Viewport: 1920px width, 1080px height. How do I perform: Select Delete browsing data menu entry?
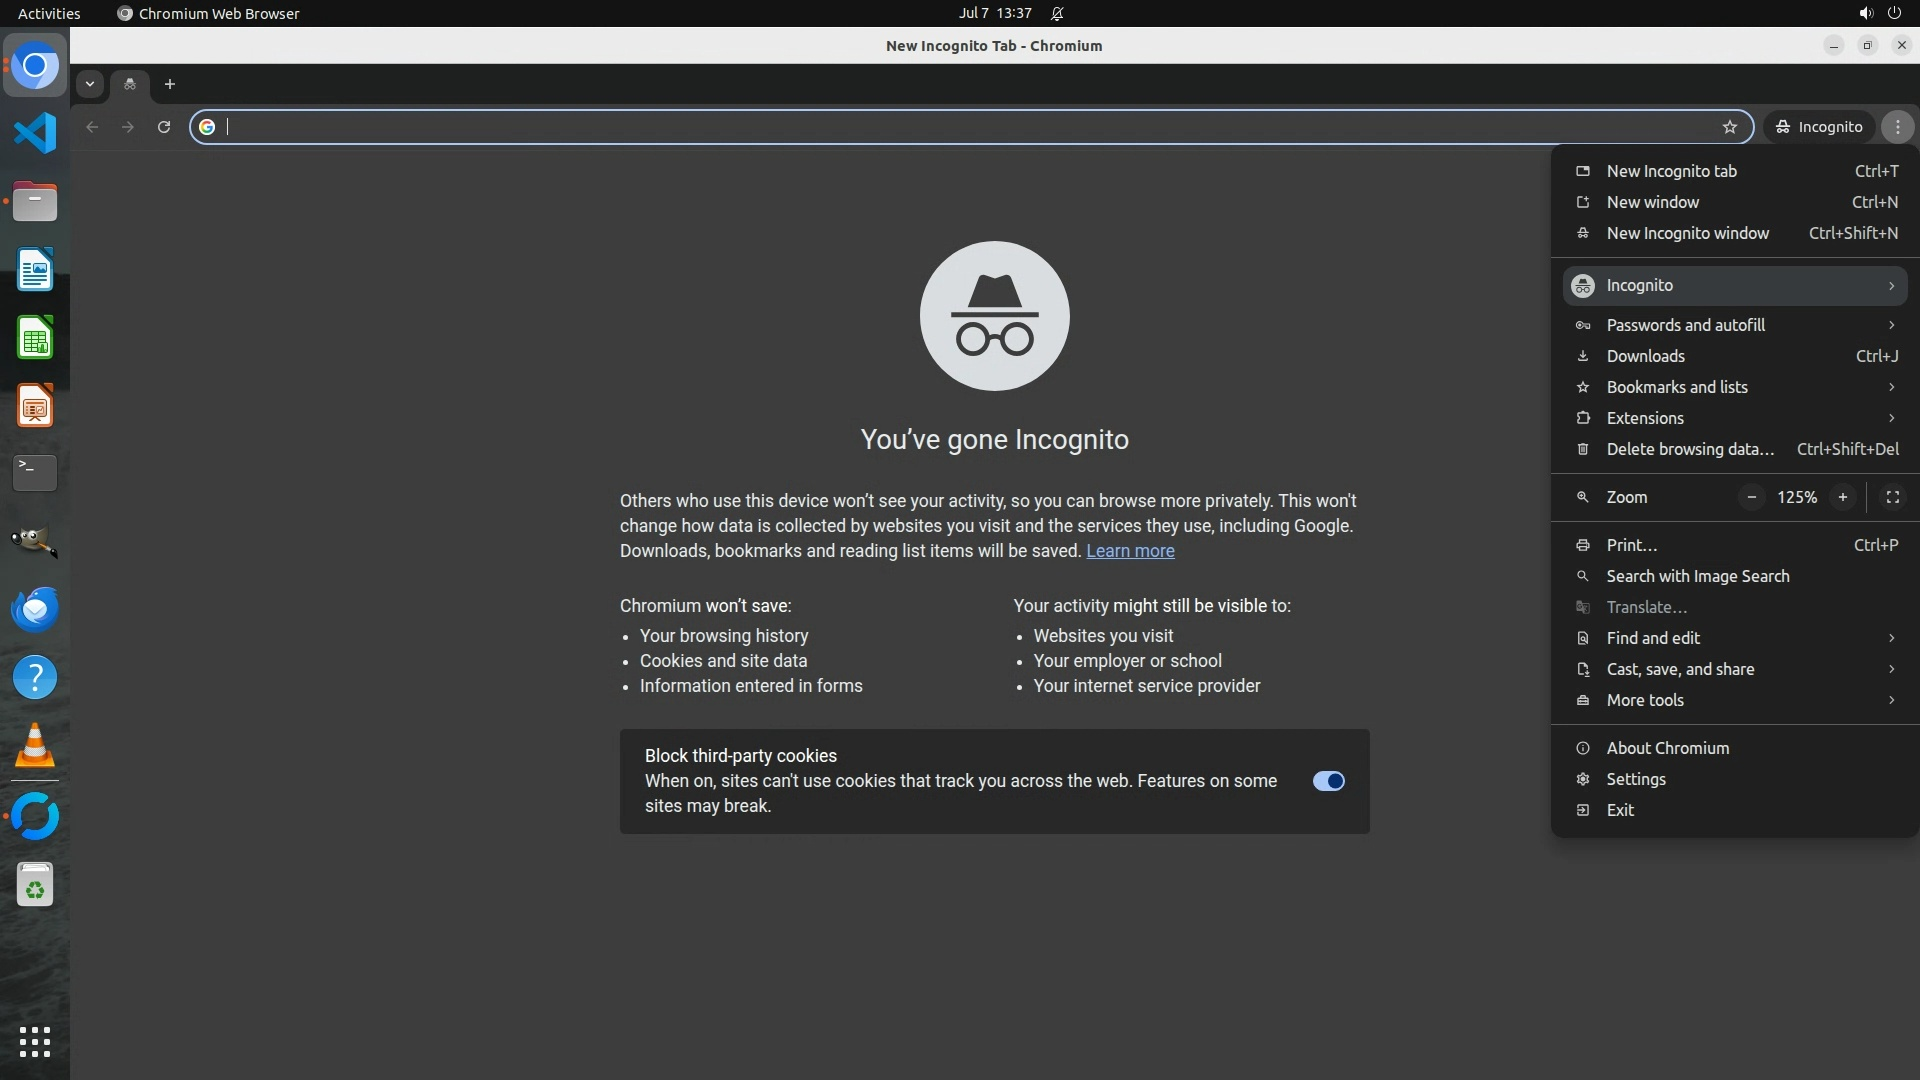(x=1690, y=449)
